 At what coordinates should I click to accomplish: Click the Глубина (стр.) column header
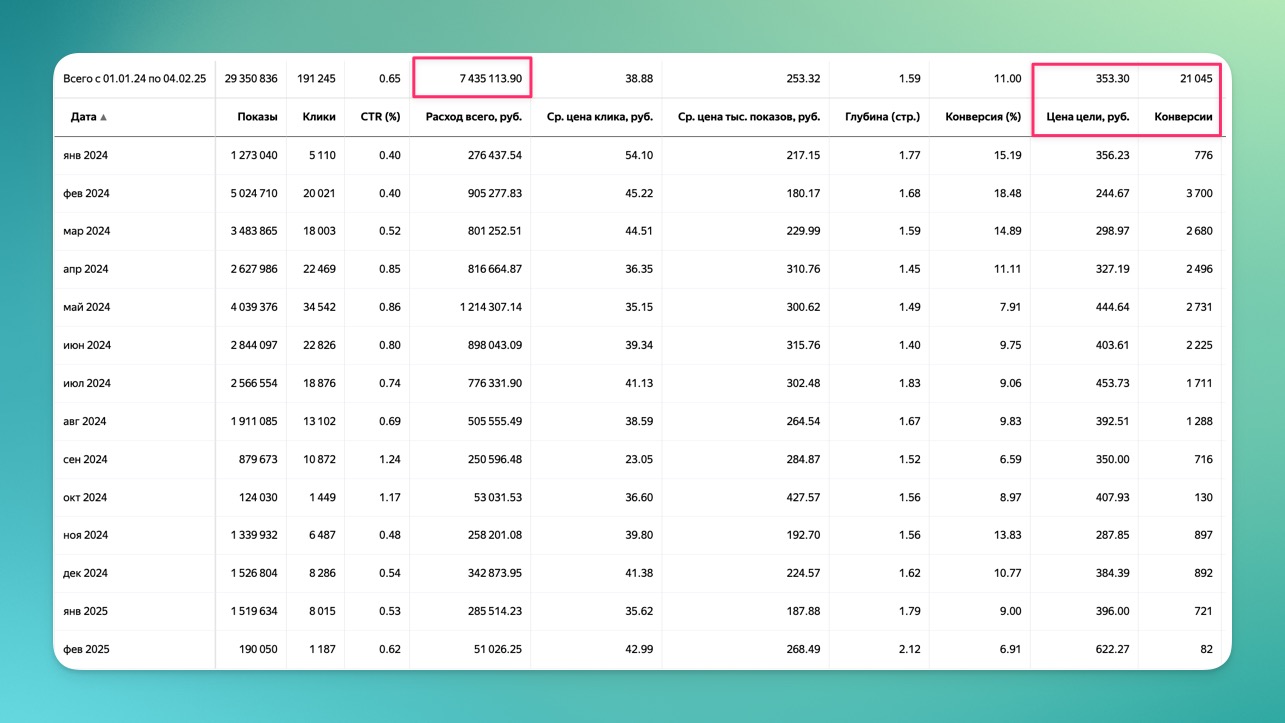(x=882, y=117)
